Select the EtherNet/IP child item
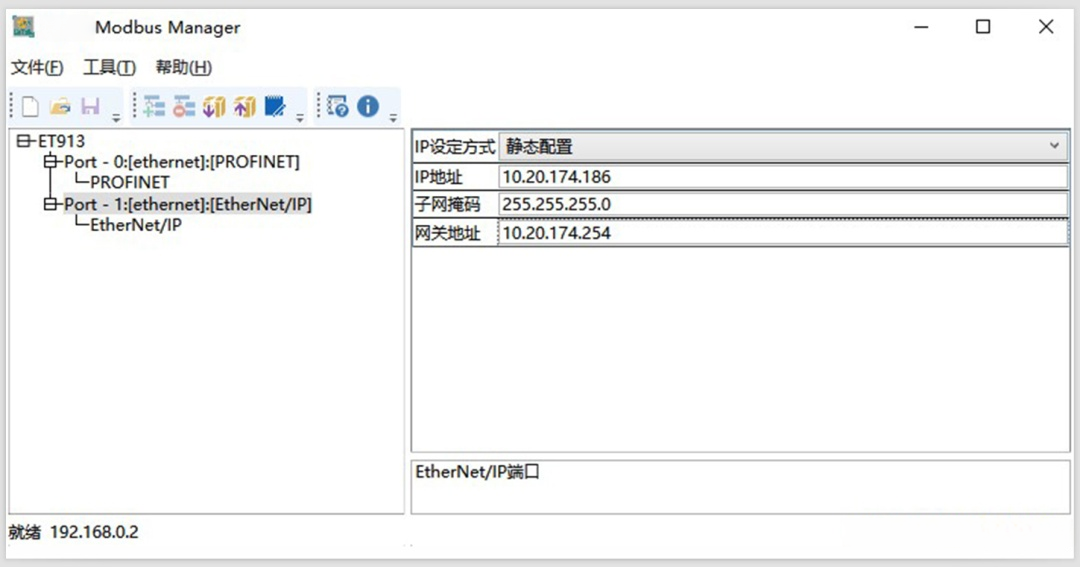The height and width of the screenshot is (567, 1080). click(x=136, y=225)
